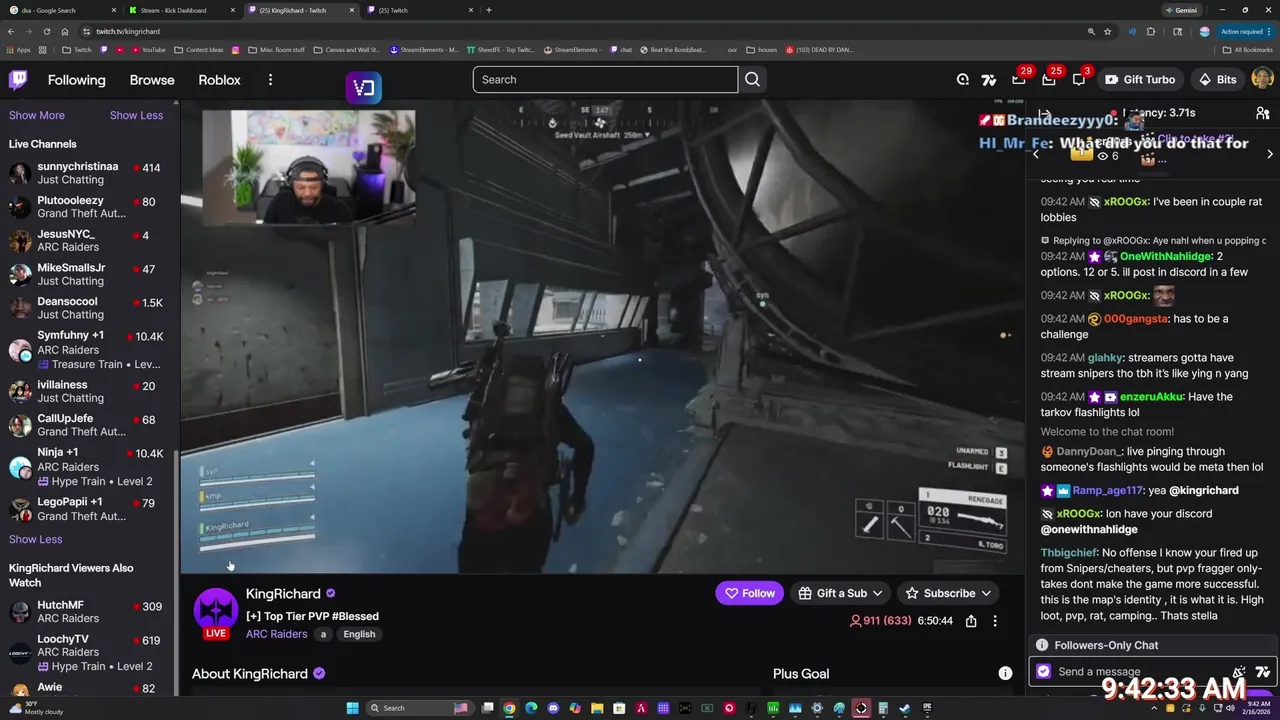Open the Subscribe dropdown
1280x720 pixels.
948,593
